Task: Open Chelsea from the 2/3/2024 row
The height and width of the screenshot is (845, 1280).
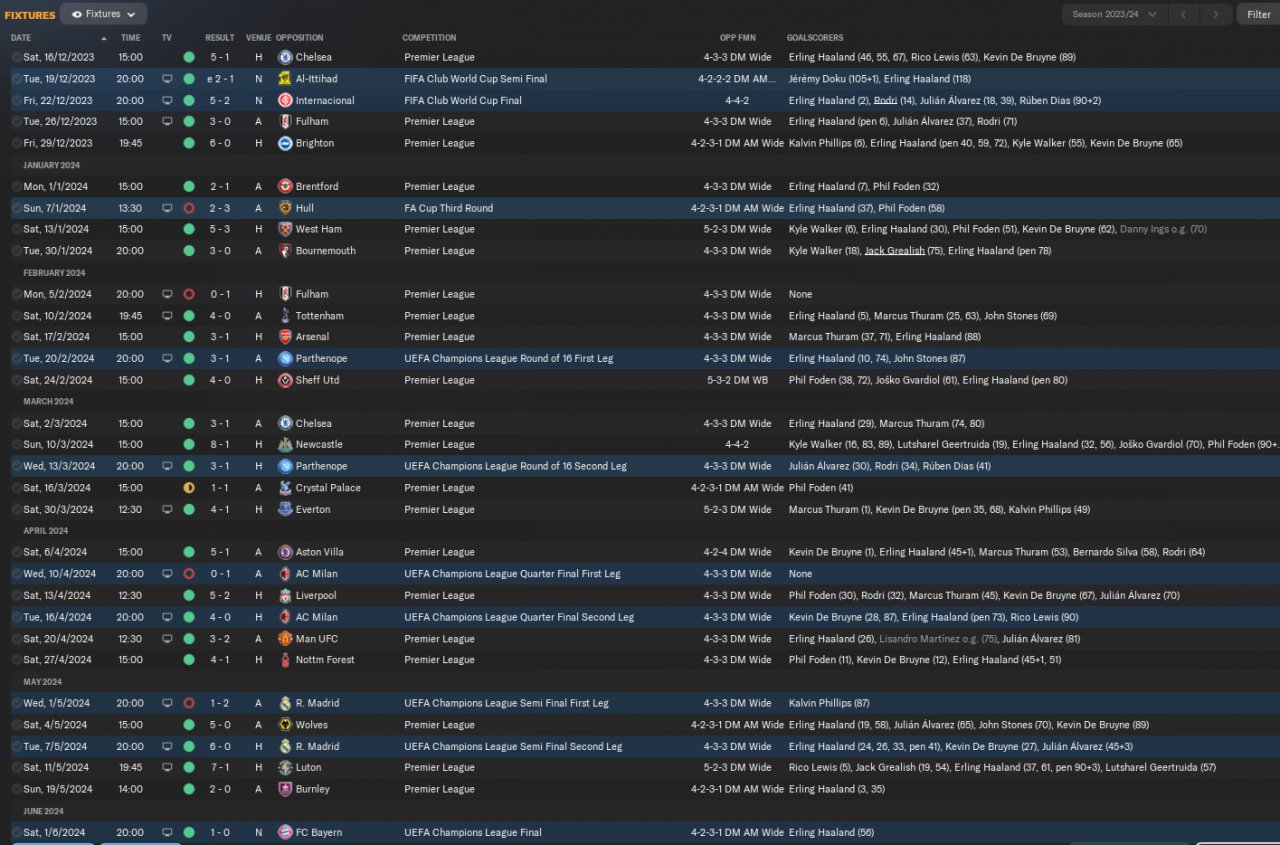Action: point(314,423)
